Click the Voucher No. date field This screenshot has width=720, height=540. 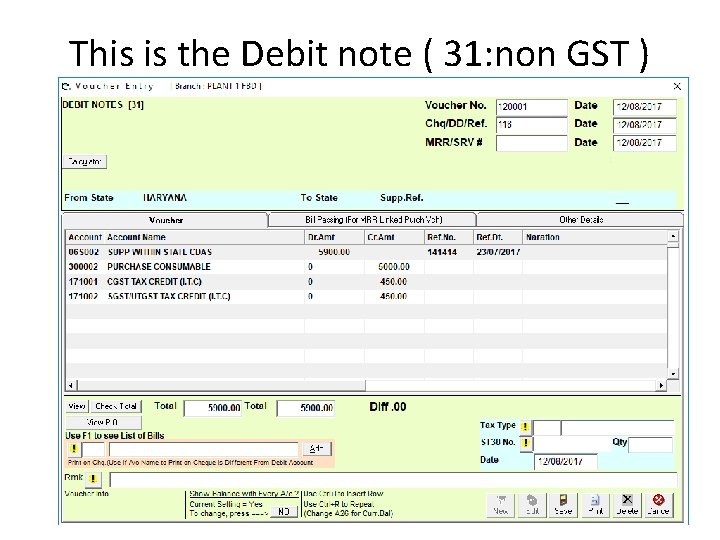pos(645,107)
